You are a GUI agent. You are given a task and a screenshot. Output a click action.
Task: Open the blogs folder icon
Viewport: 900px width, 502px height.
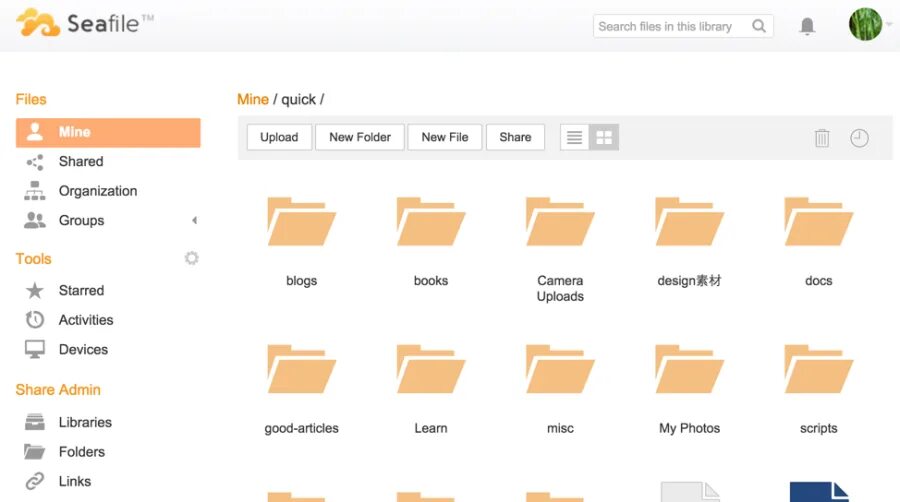301,221
